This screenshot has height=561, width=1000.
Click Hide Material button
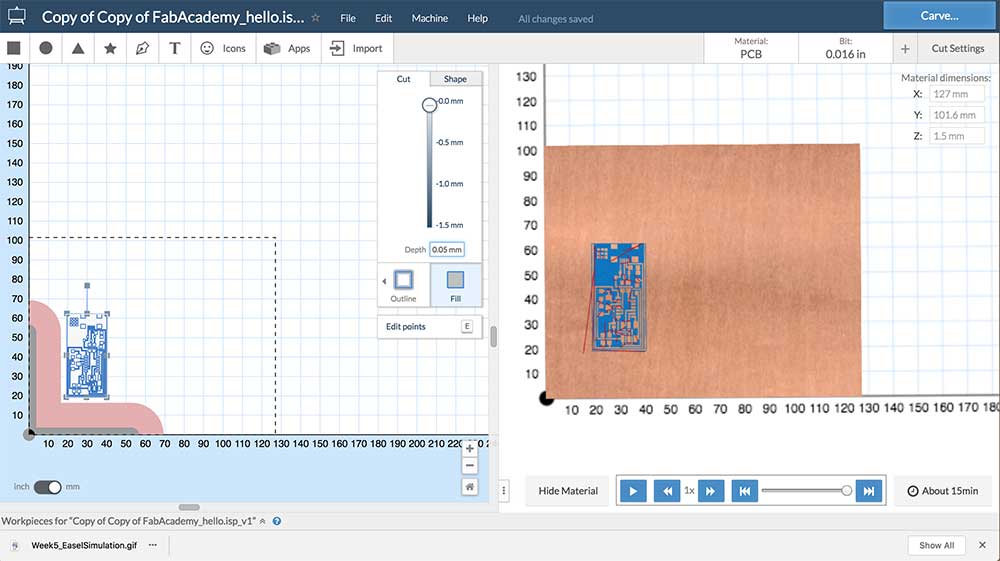click(568, 491)
